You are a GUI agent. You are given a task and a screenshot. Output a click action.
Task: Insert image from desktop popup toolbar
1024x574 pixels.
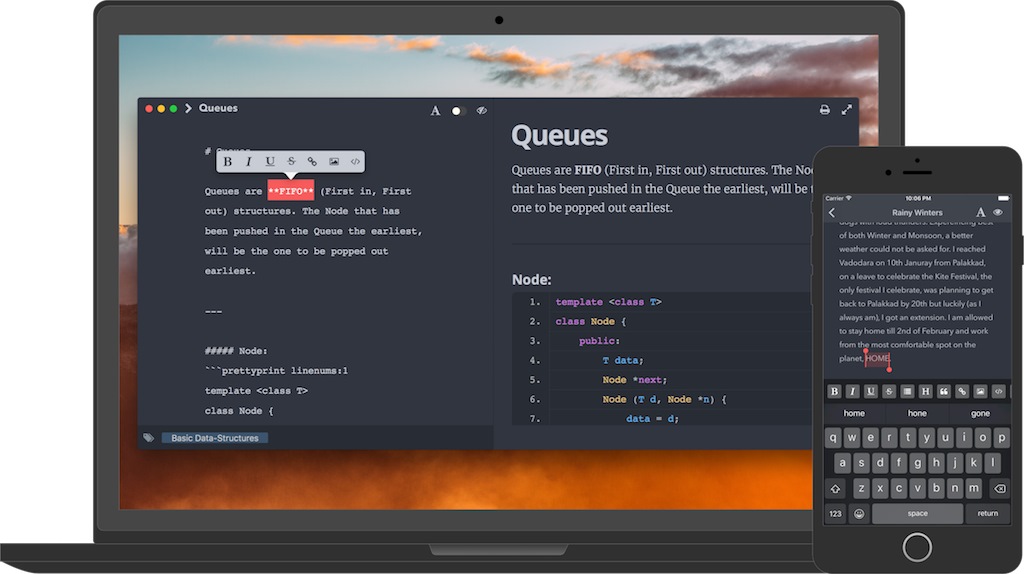coord(334,161)
